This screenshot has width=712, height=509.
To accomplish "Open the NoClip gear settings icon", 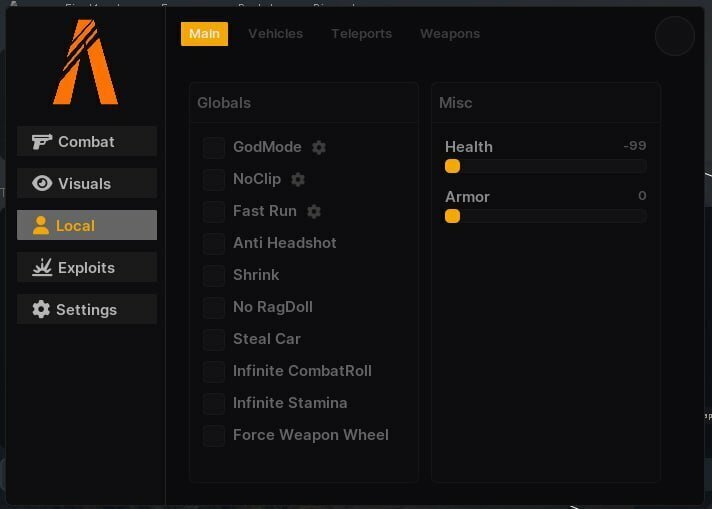I will click(x=298, y=179).
